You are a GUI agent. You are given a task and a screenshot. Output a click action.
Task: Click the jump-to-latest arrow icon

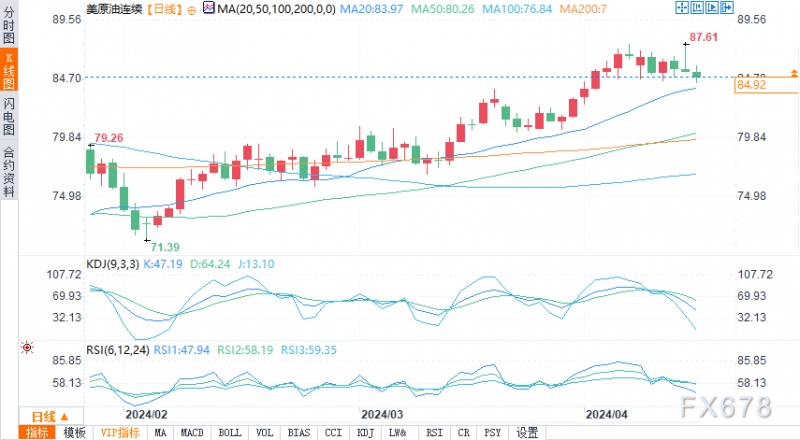pos(727,7)
